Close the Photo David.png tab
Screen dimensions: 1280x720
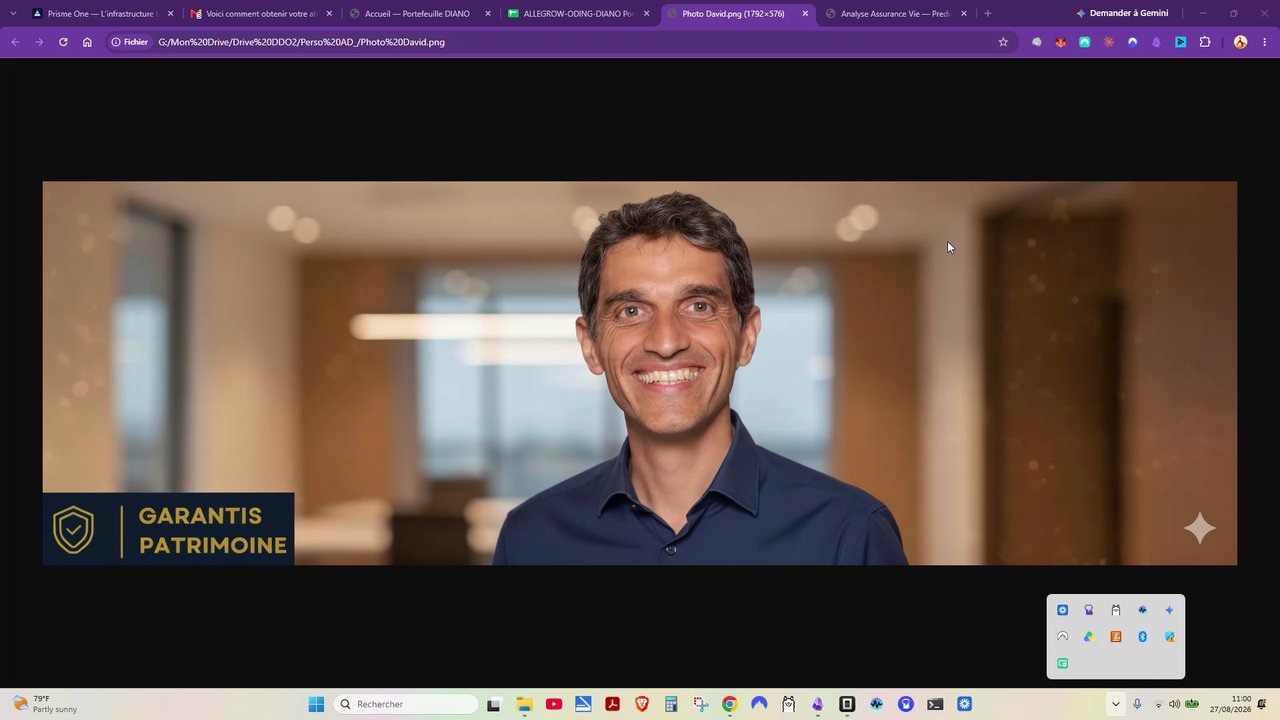(x=805, y=14)
